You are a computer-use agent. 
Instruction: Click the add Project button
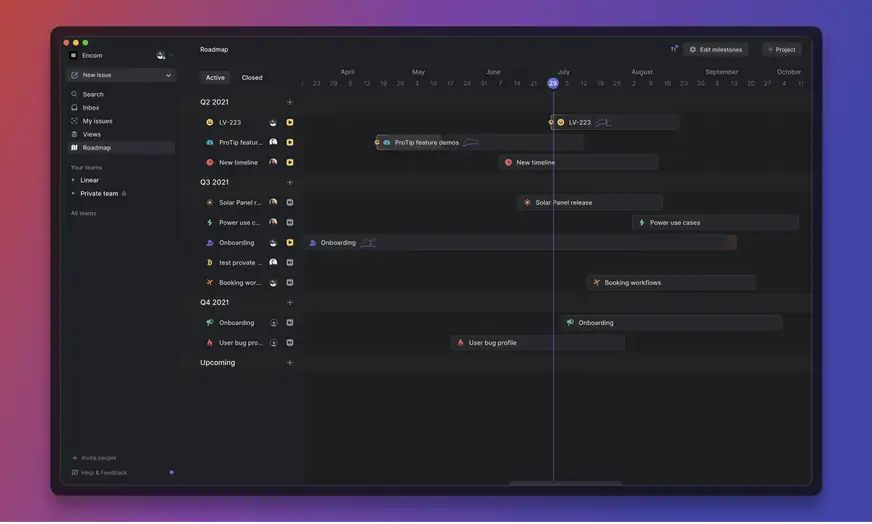782,50
